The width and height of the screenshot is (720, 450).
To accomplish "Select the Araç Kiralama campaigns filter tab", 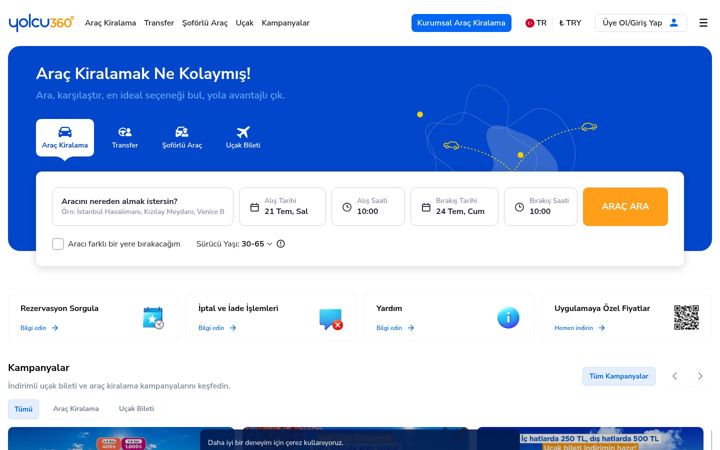I will [76, 409].
